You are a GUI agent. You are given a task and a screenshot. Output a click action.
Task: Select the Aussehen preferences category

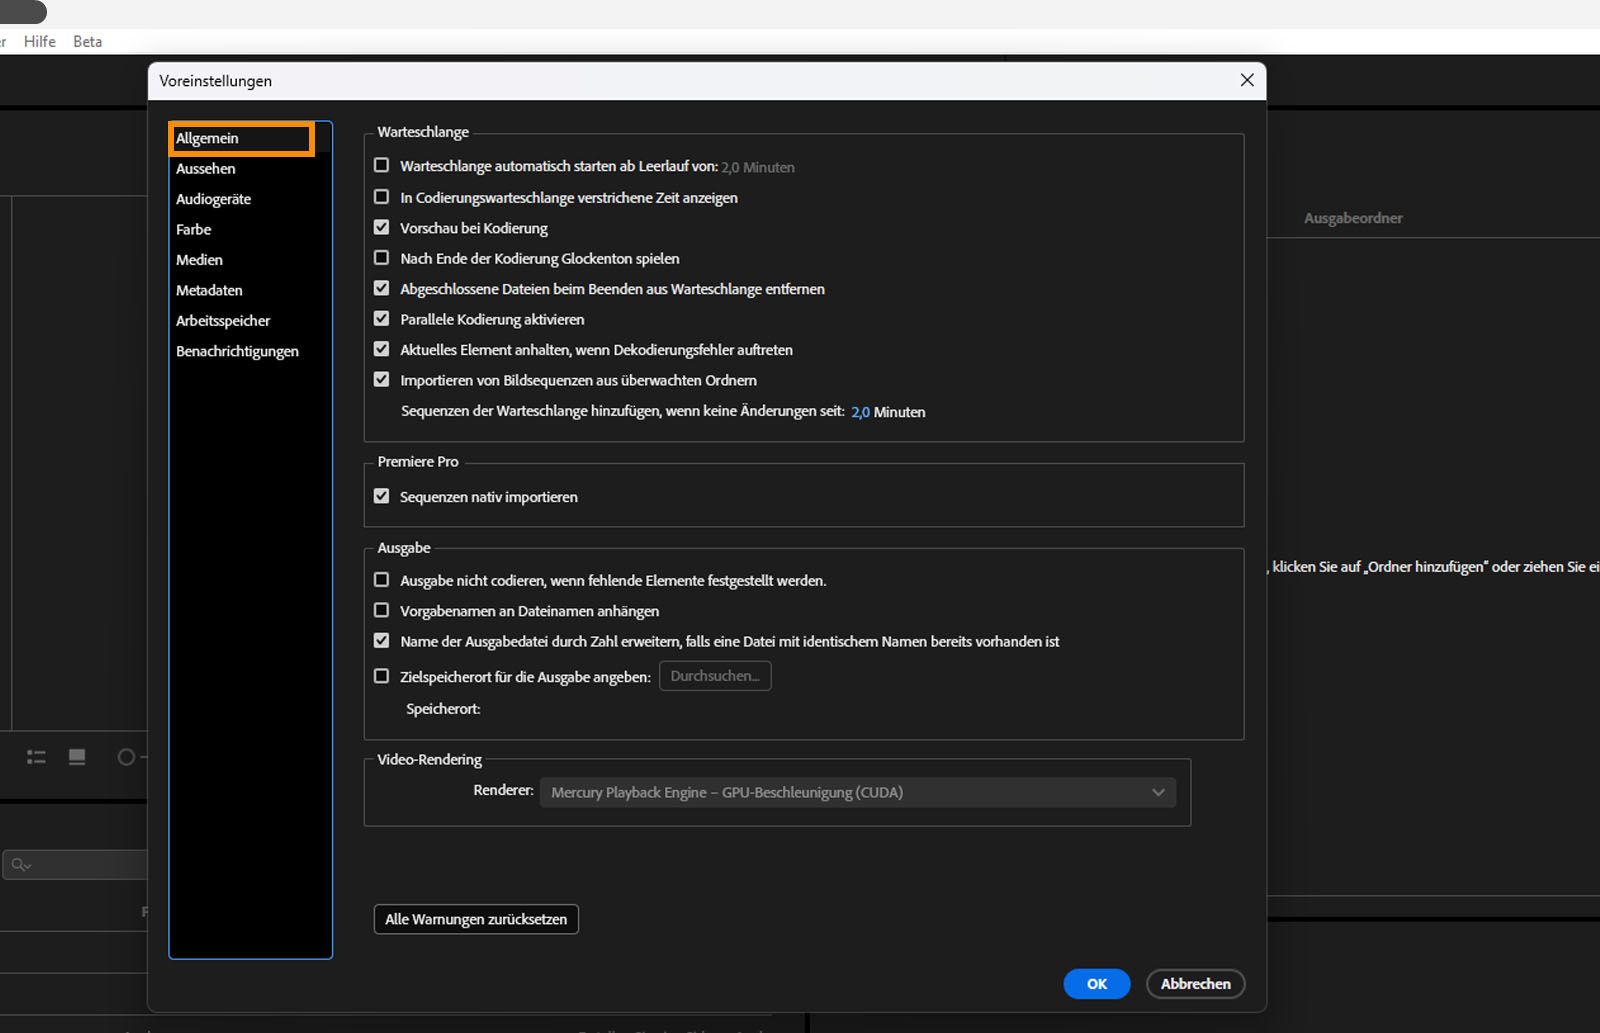206,168
